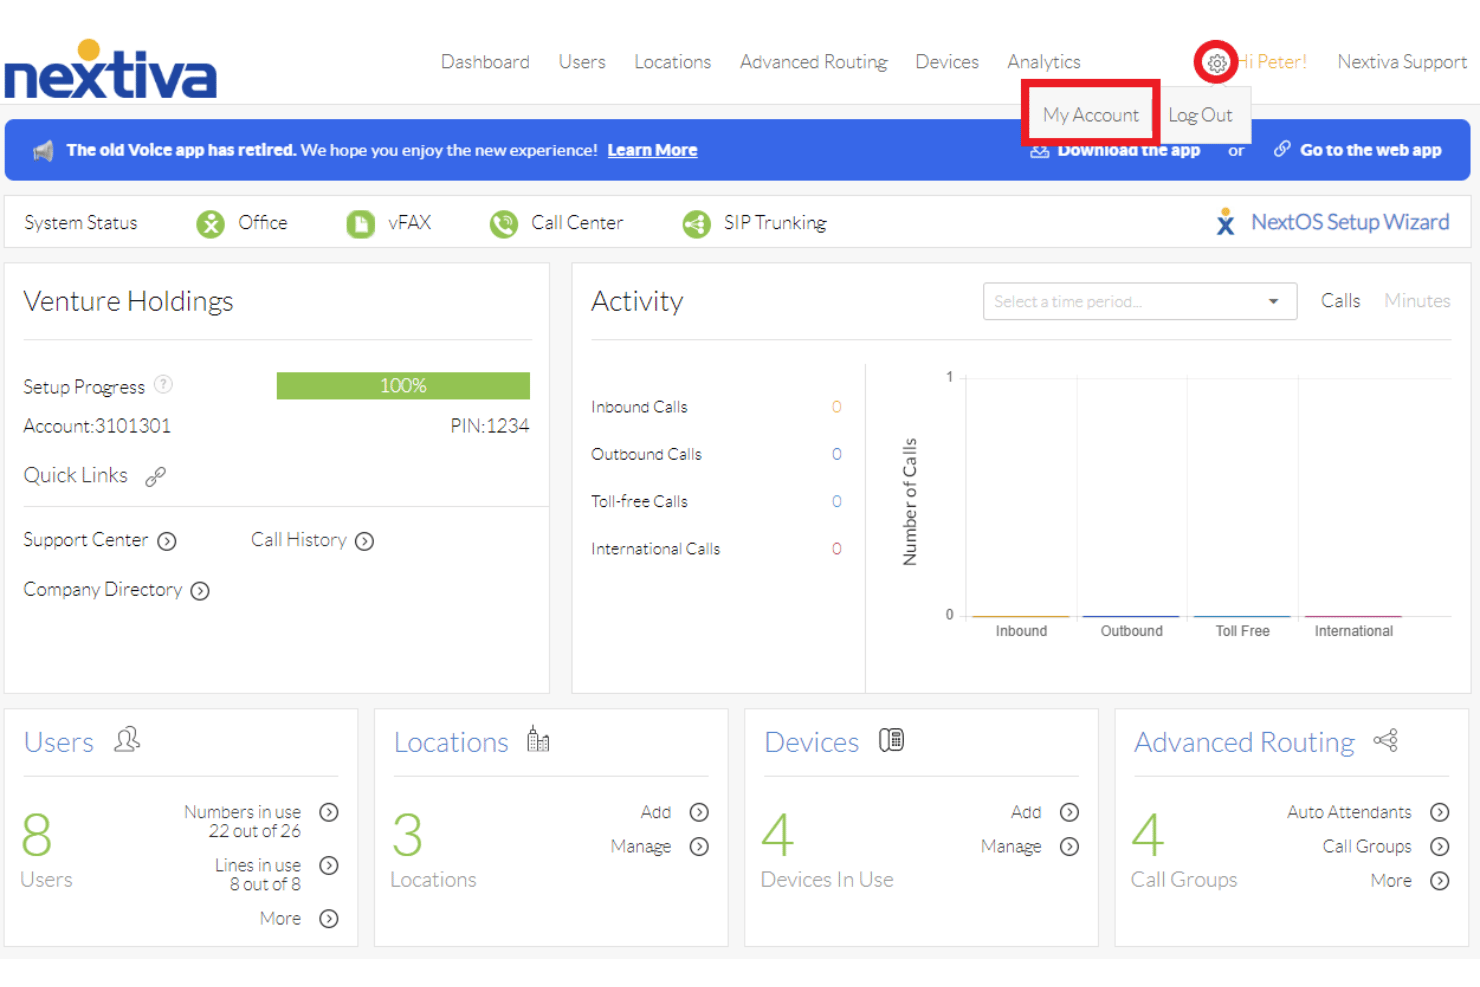Click the Users panel heading
The height and width of the screenshot is (987, 1480).
[x=59, y=742]
